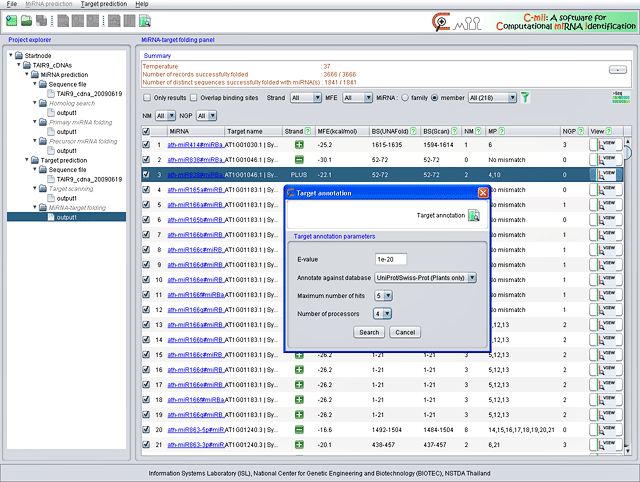
Task: Click the Cancel button in the dialog
Action: click(x=405, y=332)
